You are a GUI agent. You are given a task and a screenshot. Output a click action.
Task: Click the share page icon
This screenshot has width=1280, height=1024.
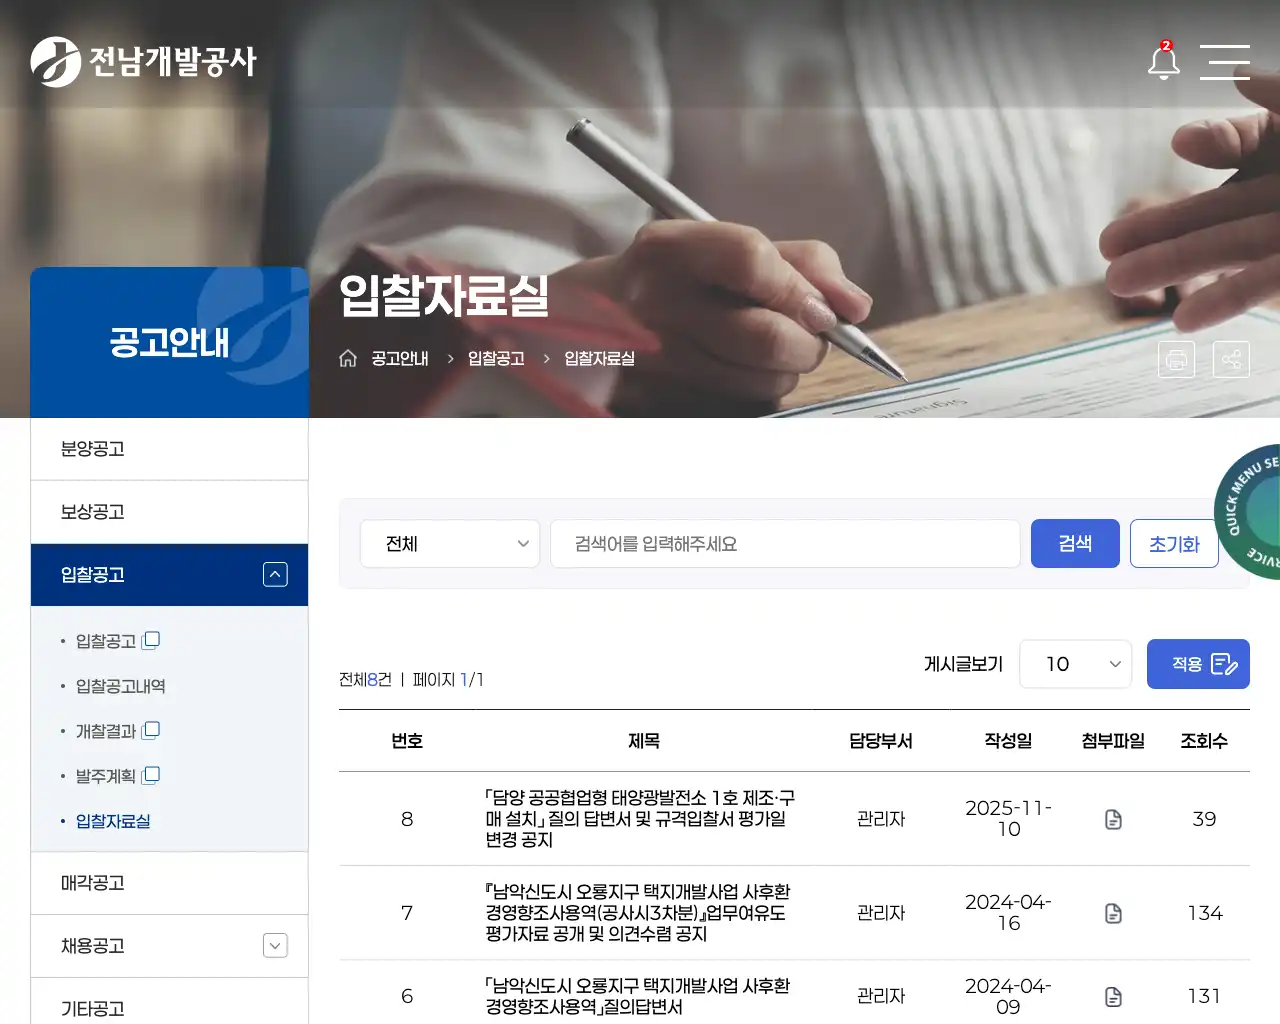[x=1231, y=359]
